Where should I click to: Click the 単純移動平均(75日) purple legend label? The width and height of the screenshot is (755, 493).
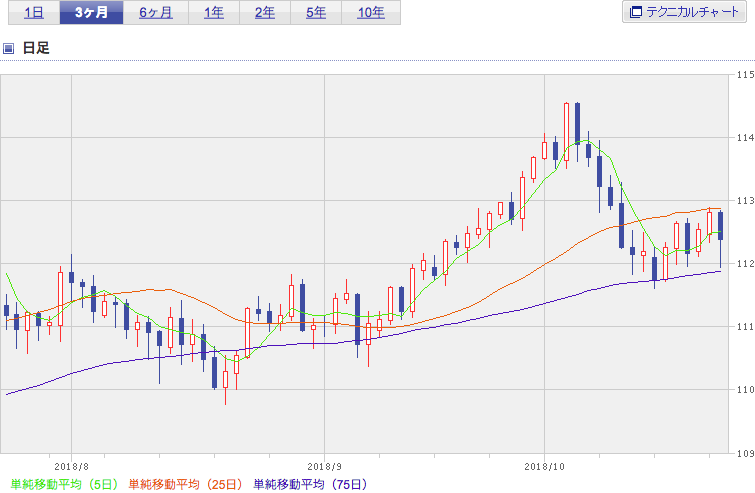(x=310, y=484)
